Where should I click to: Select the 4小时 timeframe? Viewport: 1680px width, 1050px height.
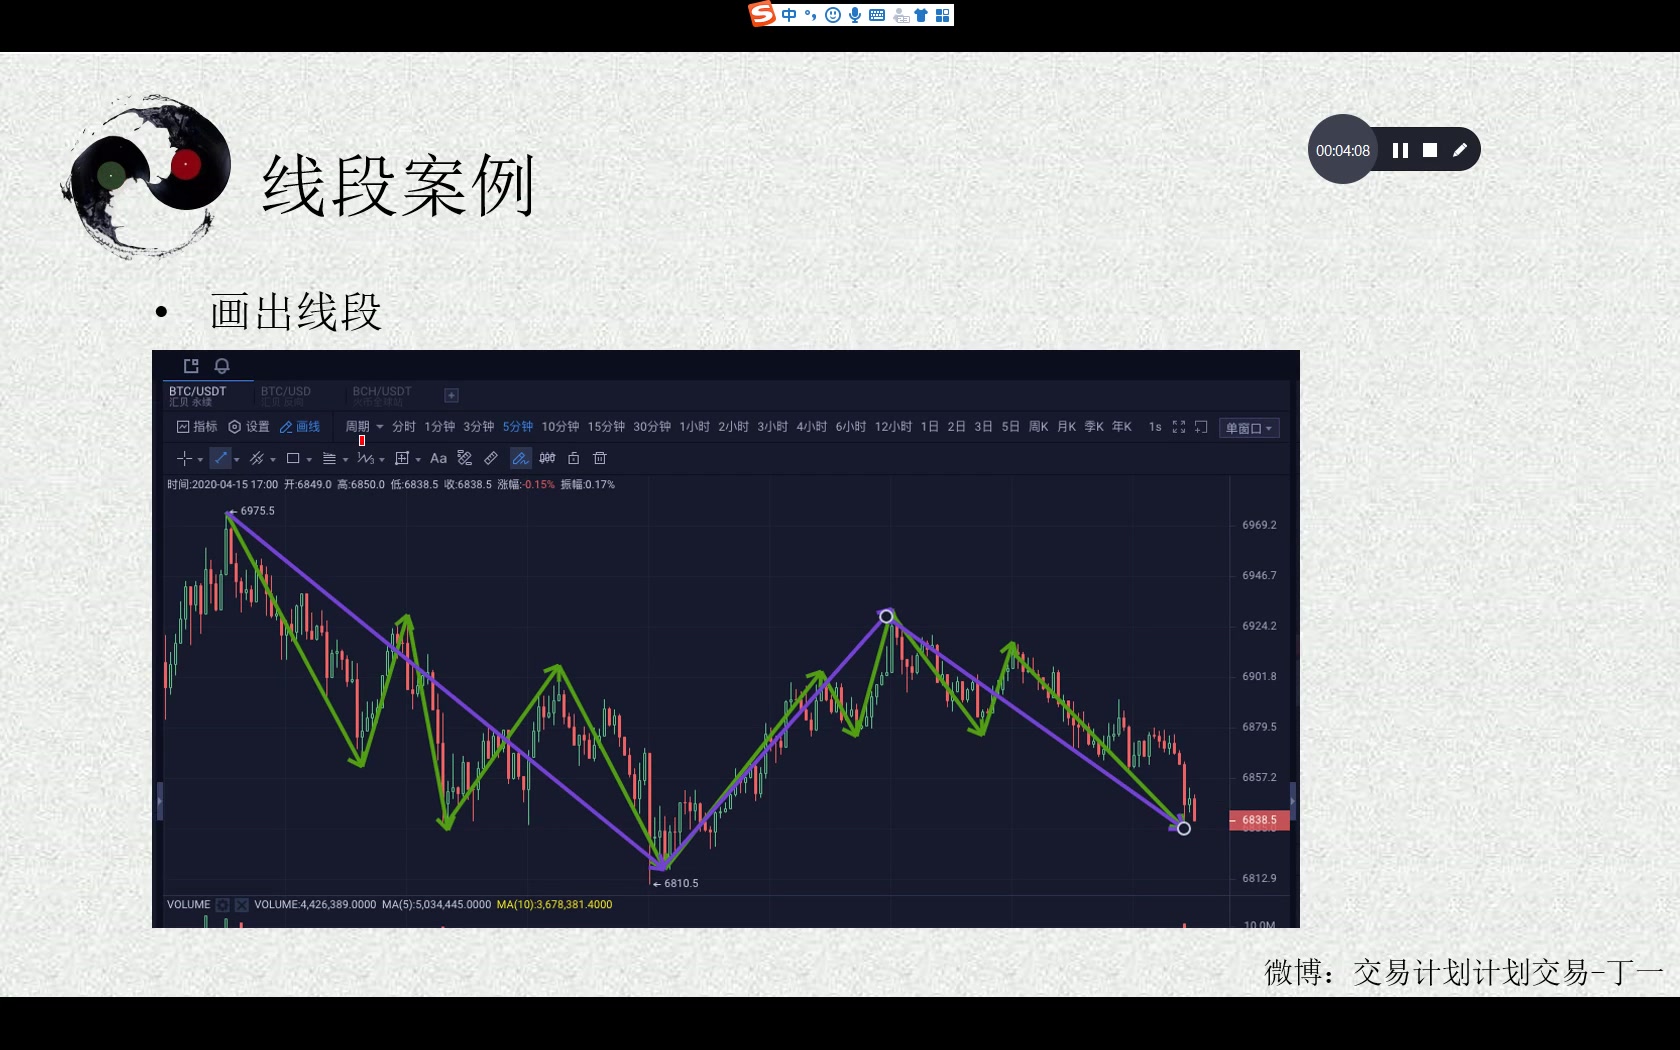click(811, 427)
